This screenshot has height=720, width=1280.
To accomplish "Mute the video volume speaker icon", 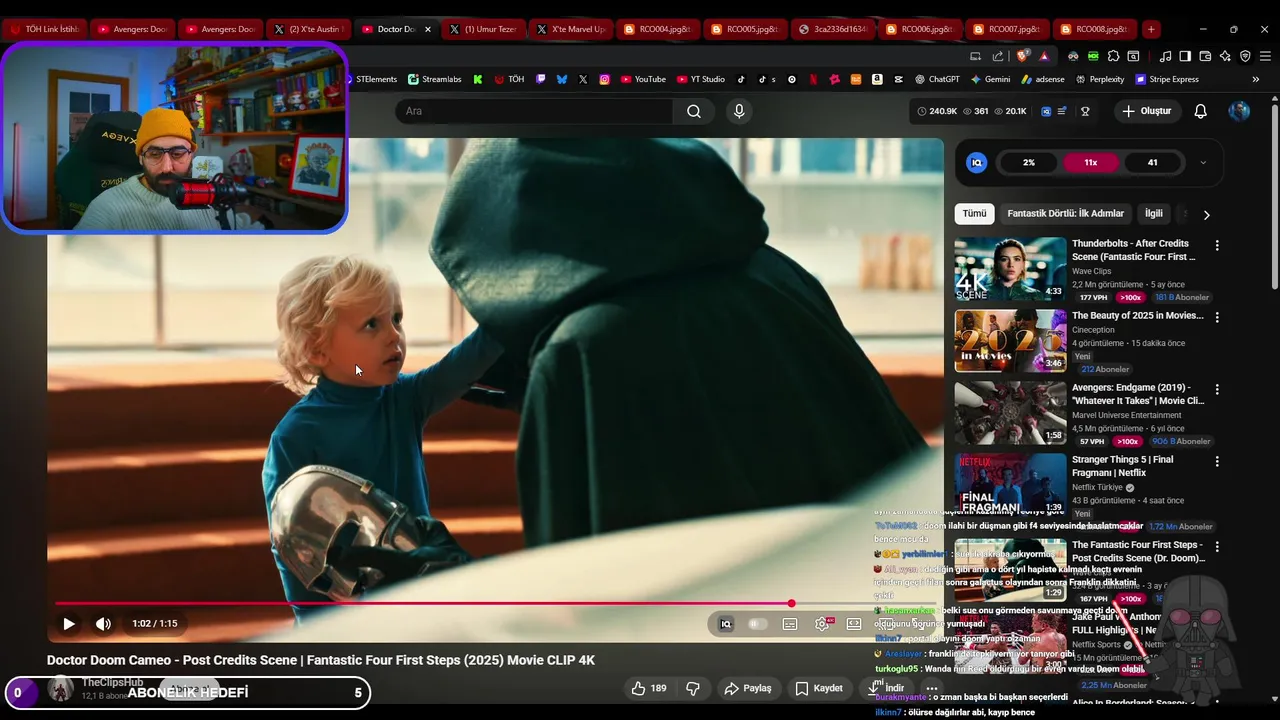I will pos(103,624).
